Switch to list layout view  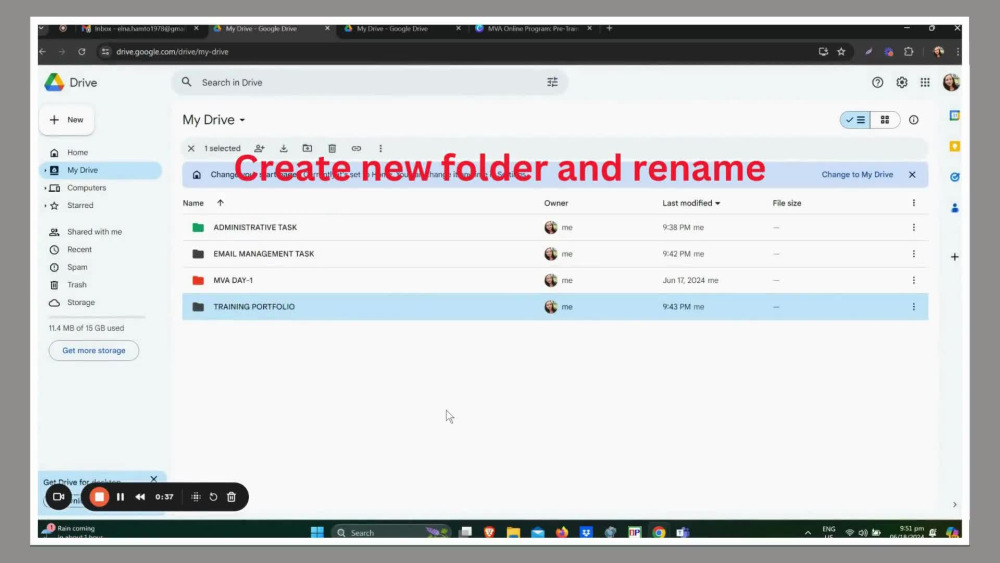(x=855, y=120)
